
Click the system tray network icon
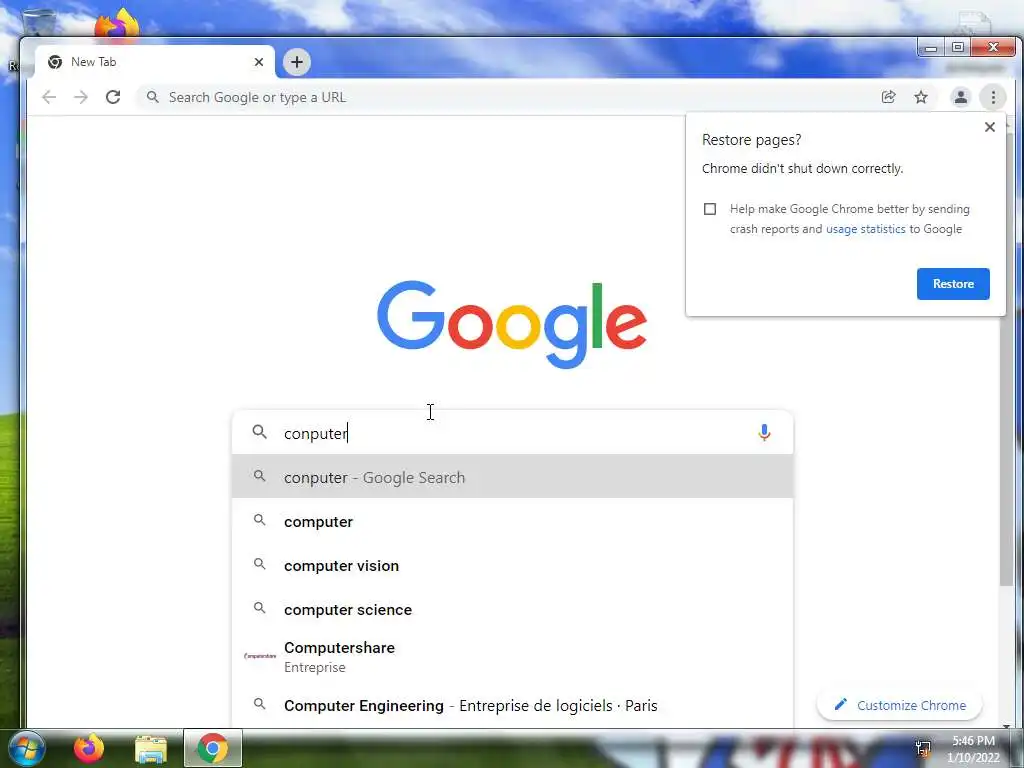click(x=923, y=748)
